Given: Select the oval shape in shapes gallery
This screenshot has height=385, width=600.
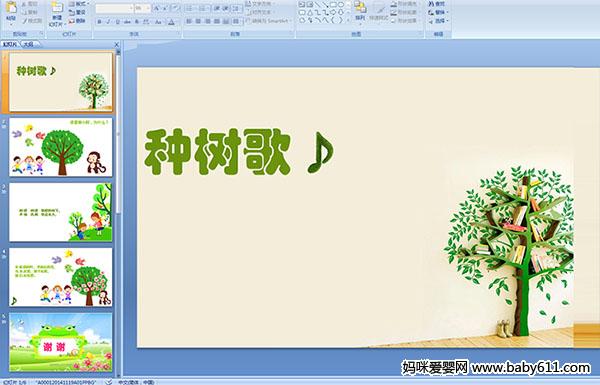Looking at the screenshot, I should (x=341, y=5).
